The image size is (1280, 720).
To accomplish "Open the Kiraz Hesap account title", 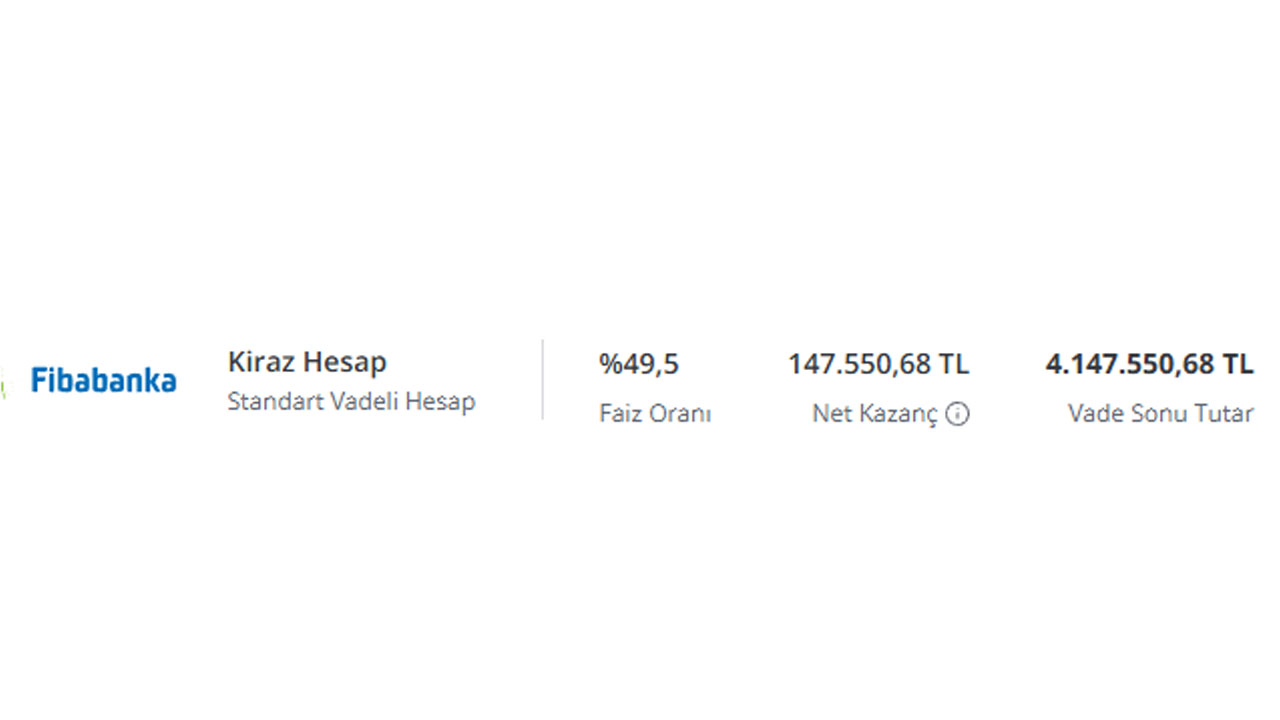I will click(x=307, y=362).
